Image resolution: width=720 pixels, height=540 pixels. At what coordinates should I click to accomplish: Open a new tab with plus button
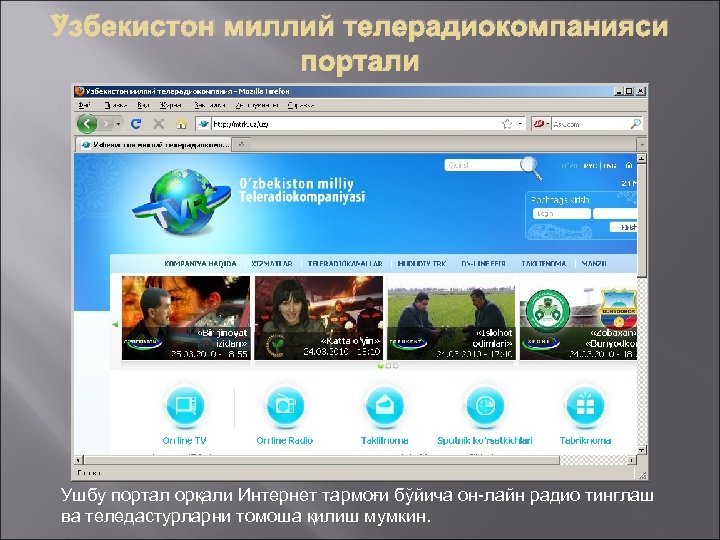pos(241,145)
